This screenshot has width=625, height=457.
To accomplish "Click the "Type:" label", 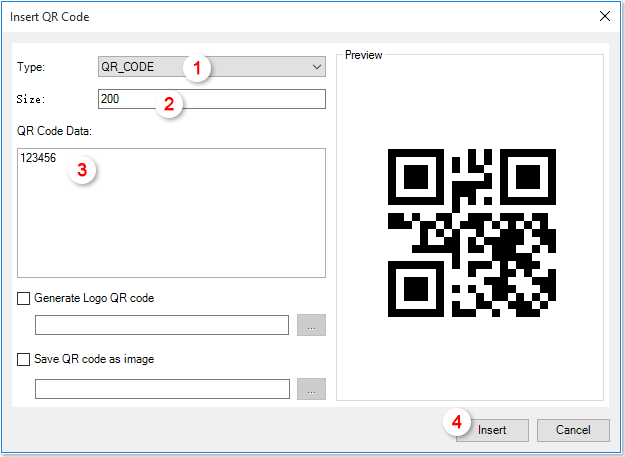I will (x=31, y=67).
